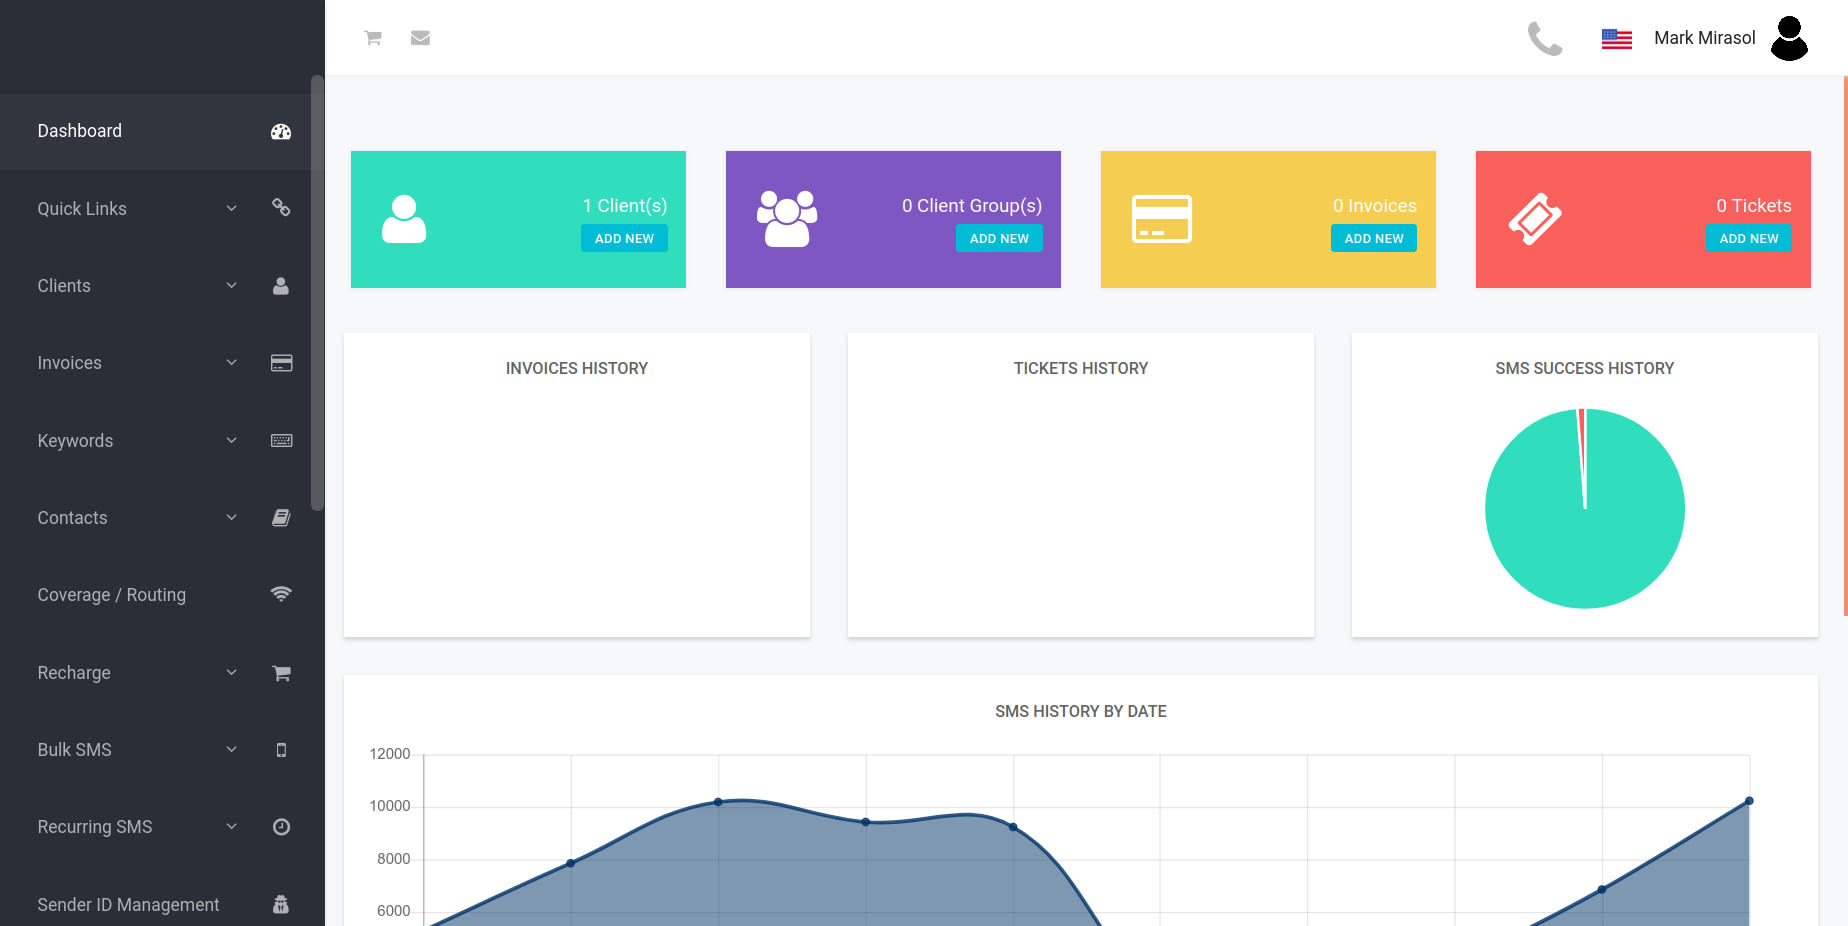
Task: Open the user avatar profile icon
Action: [x=1789, y=38]
